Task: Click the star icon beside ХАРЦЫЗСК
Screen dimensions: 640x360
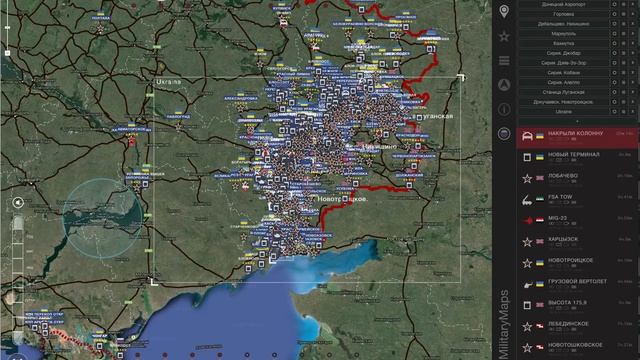Action: click(527, 242)
